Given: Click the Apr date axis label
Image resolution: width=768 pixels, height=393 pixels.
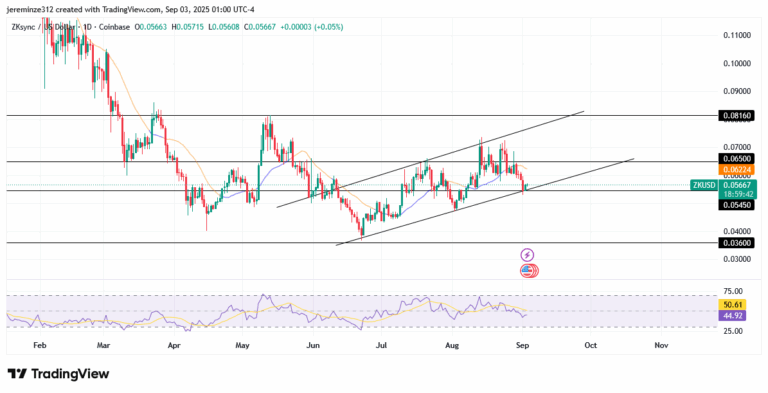Looking at the screenshot, I should [x=174, y=345].
